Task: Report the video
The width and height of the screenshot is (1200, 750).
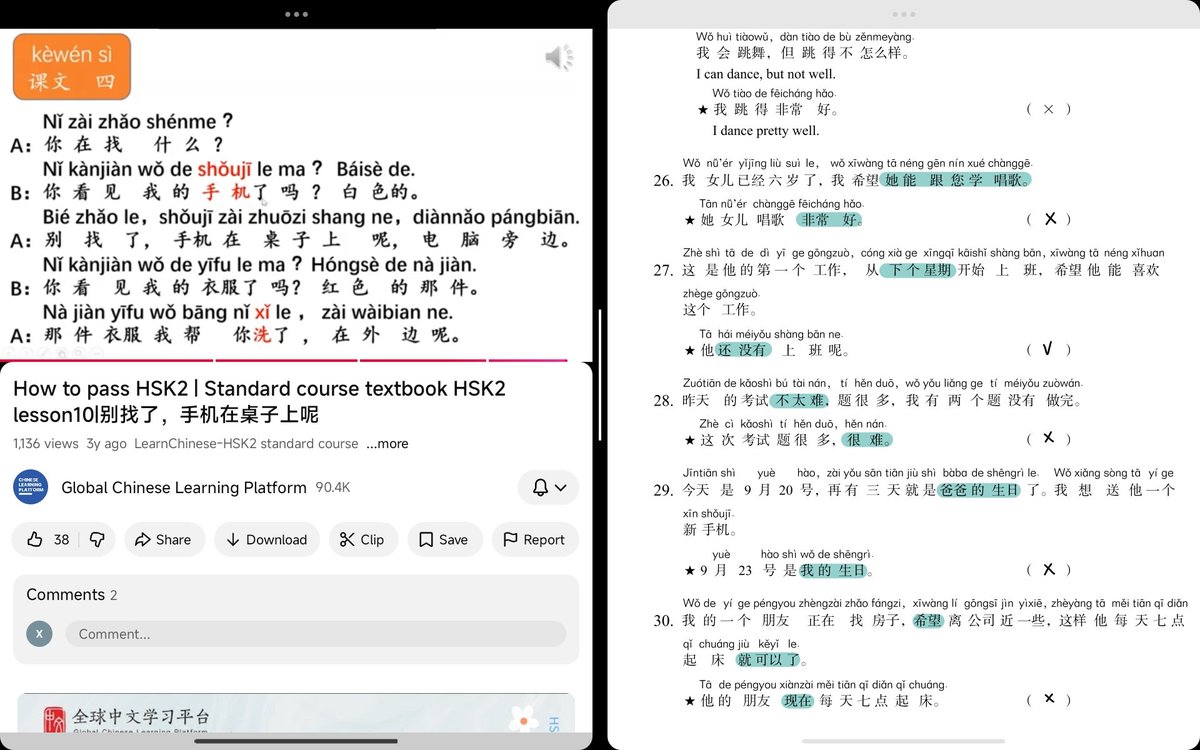Action: point(535,539)
